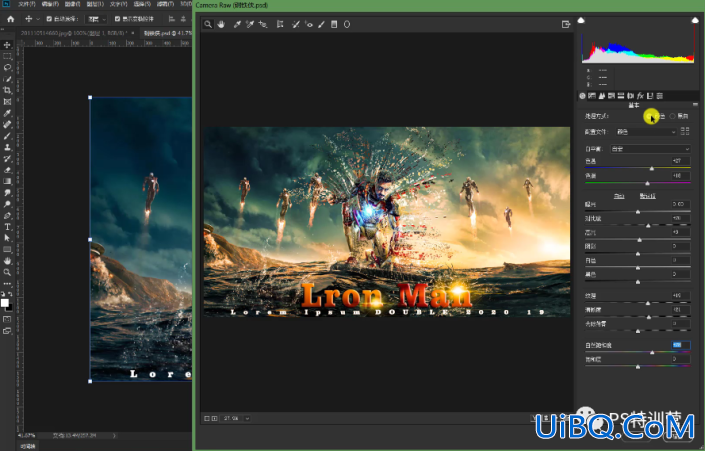
Task: Toggle shadow clipping warning on histogram
Action: point(581,20)
